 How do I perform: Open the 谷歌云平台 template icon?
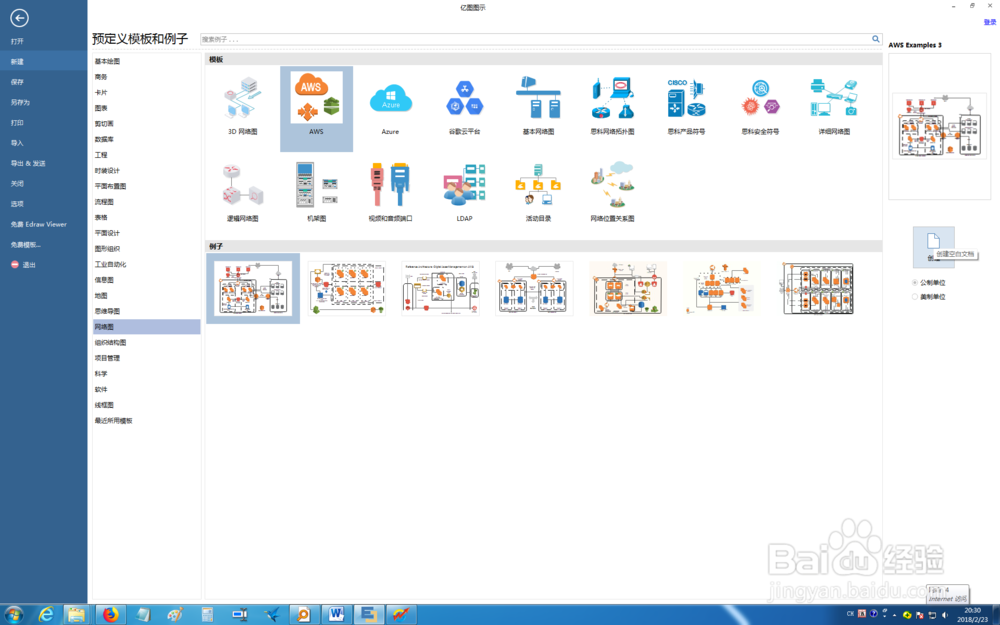[464, 98]
